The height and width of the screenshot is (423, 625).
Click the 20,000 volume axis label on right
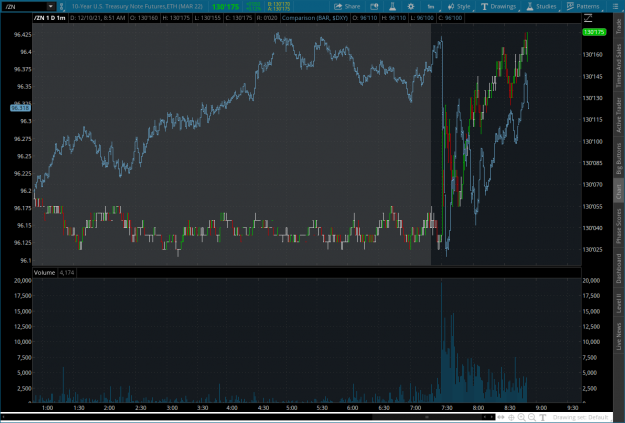pos(591,280)
